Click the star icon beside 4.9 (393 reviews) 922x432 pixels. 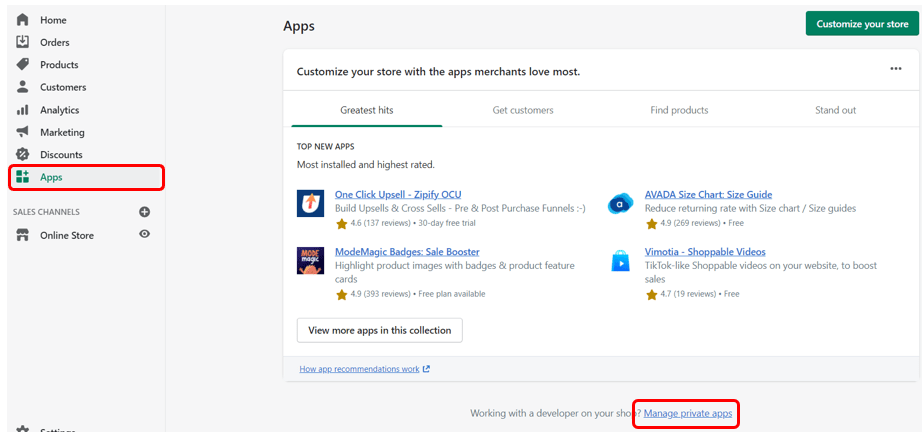[342, 294]
